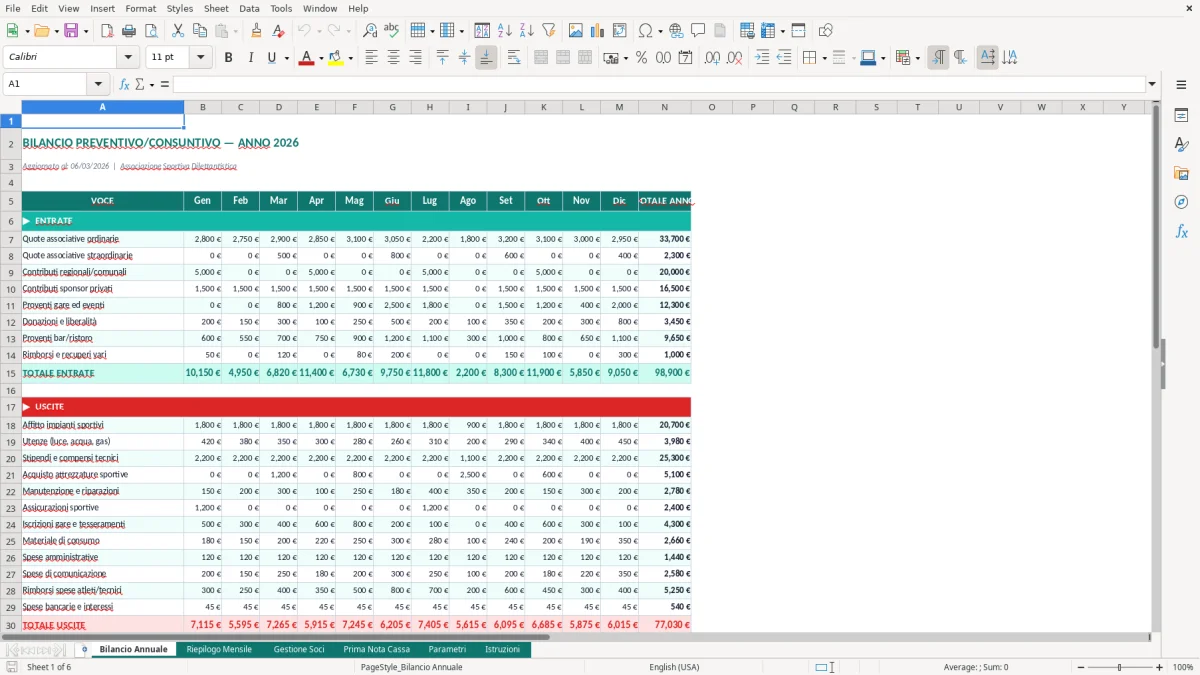Toggle the AutoFilter funnel icon
This screenshot has height=675, width=1200.
(548, 31)
